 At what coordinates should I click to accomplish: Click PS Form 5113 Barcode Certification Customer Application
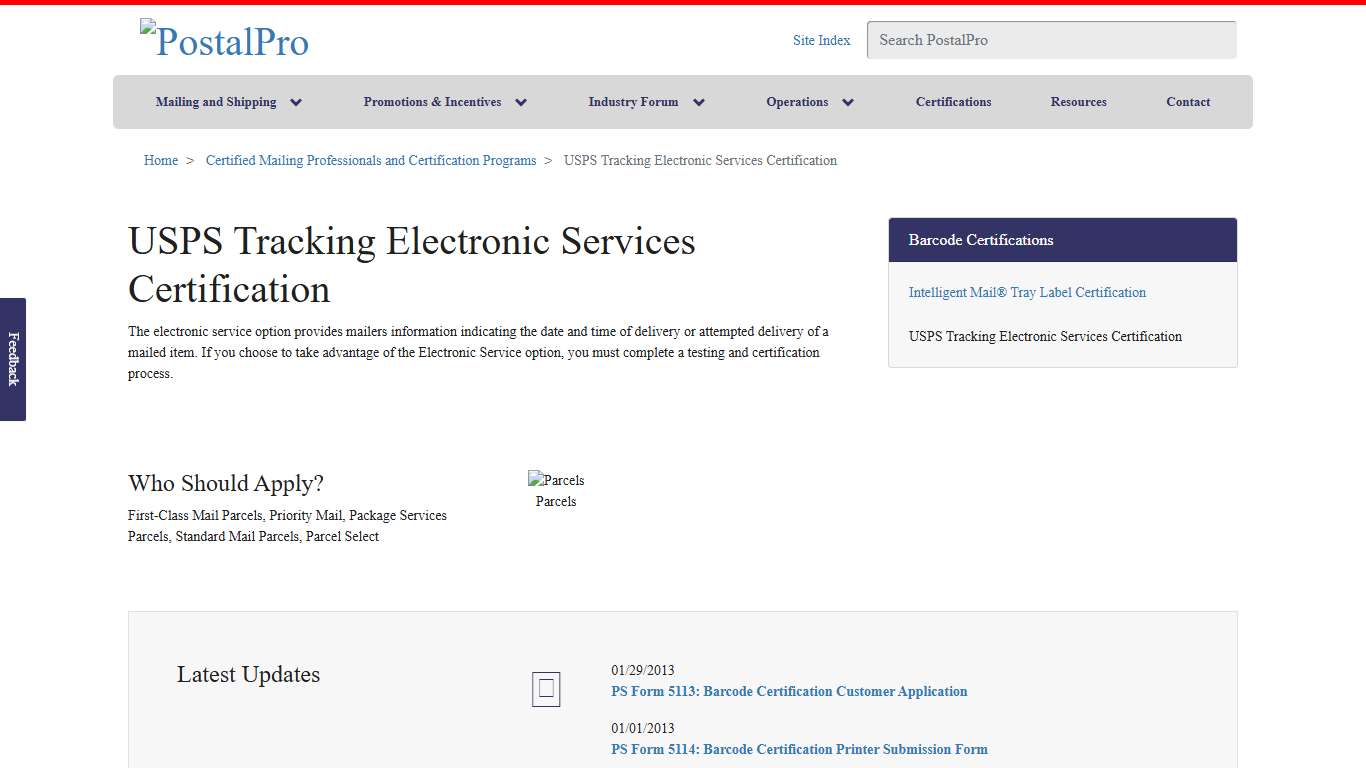click(789, 691)
